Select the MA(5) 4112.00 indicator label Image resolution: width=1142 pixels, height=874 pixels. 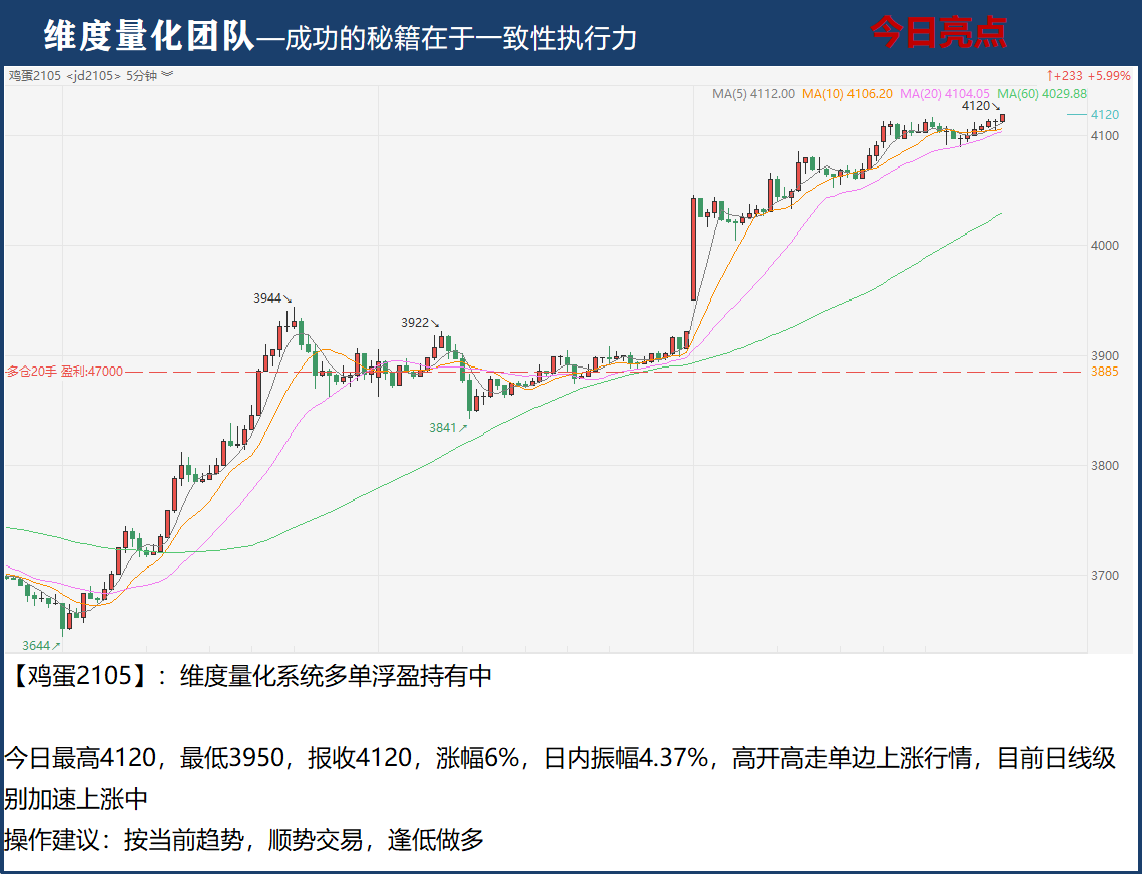coord(753,93)
